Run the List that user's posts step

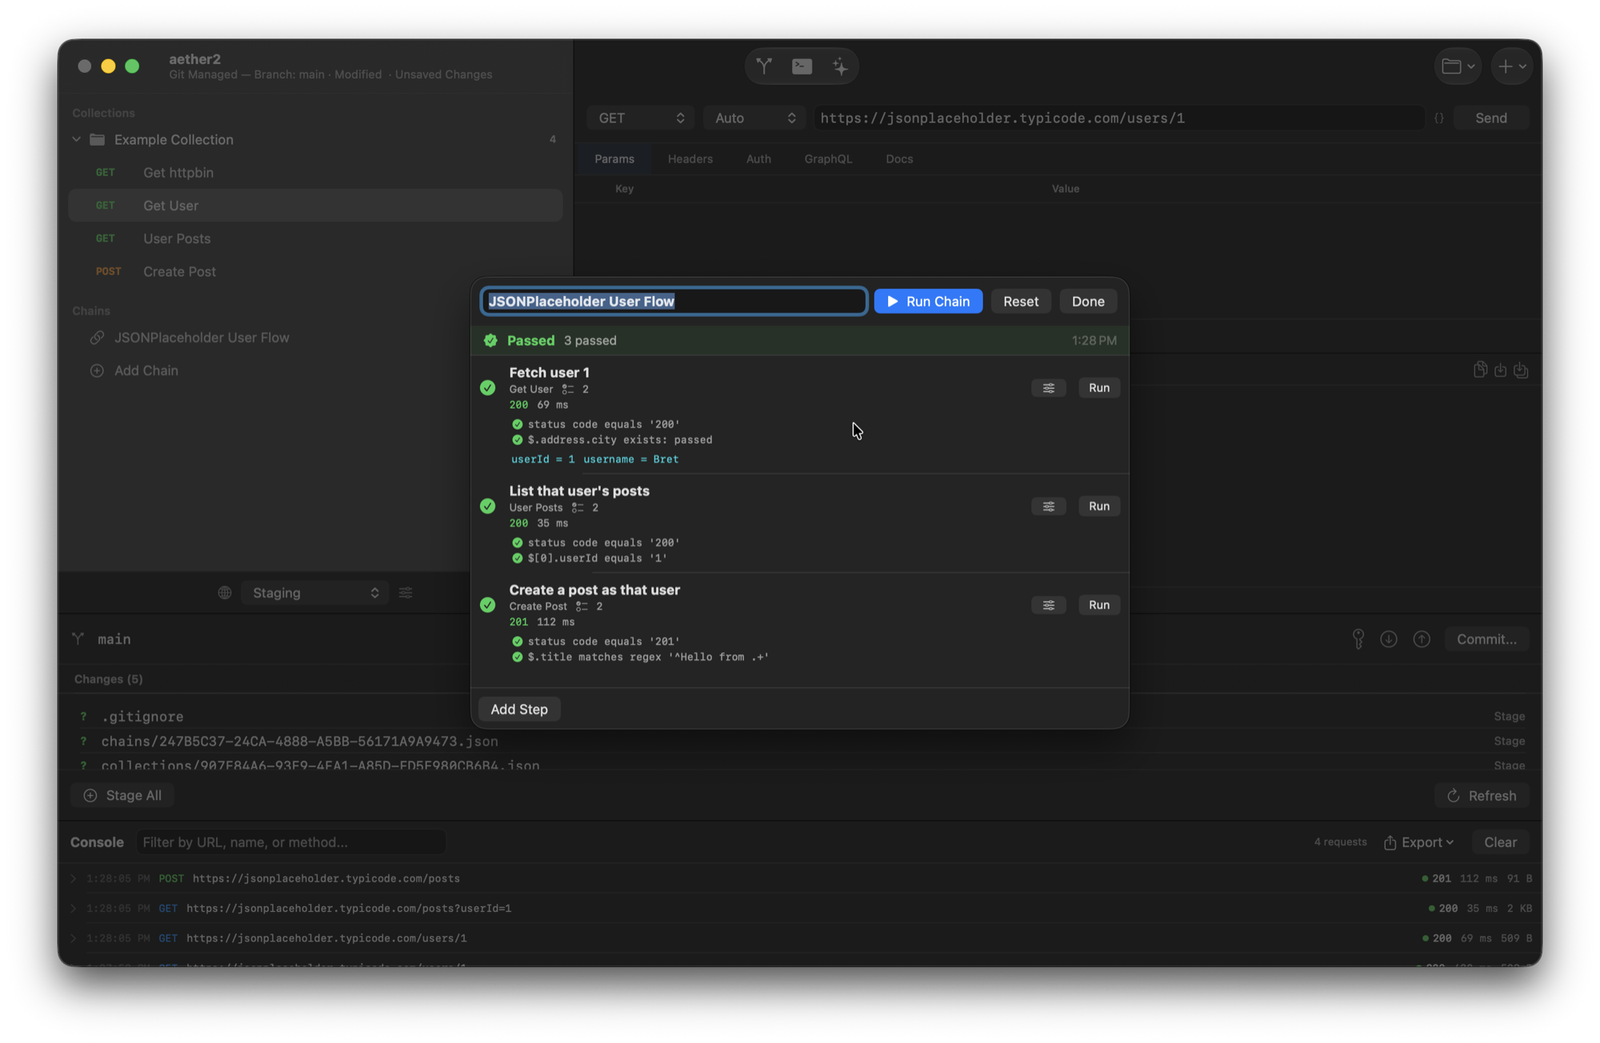(x=1098, y=506)
